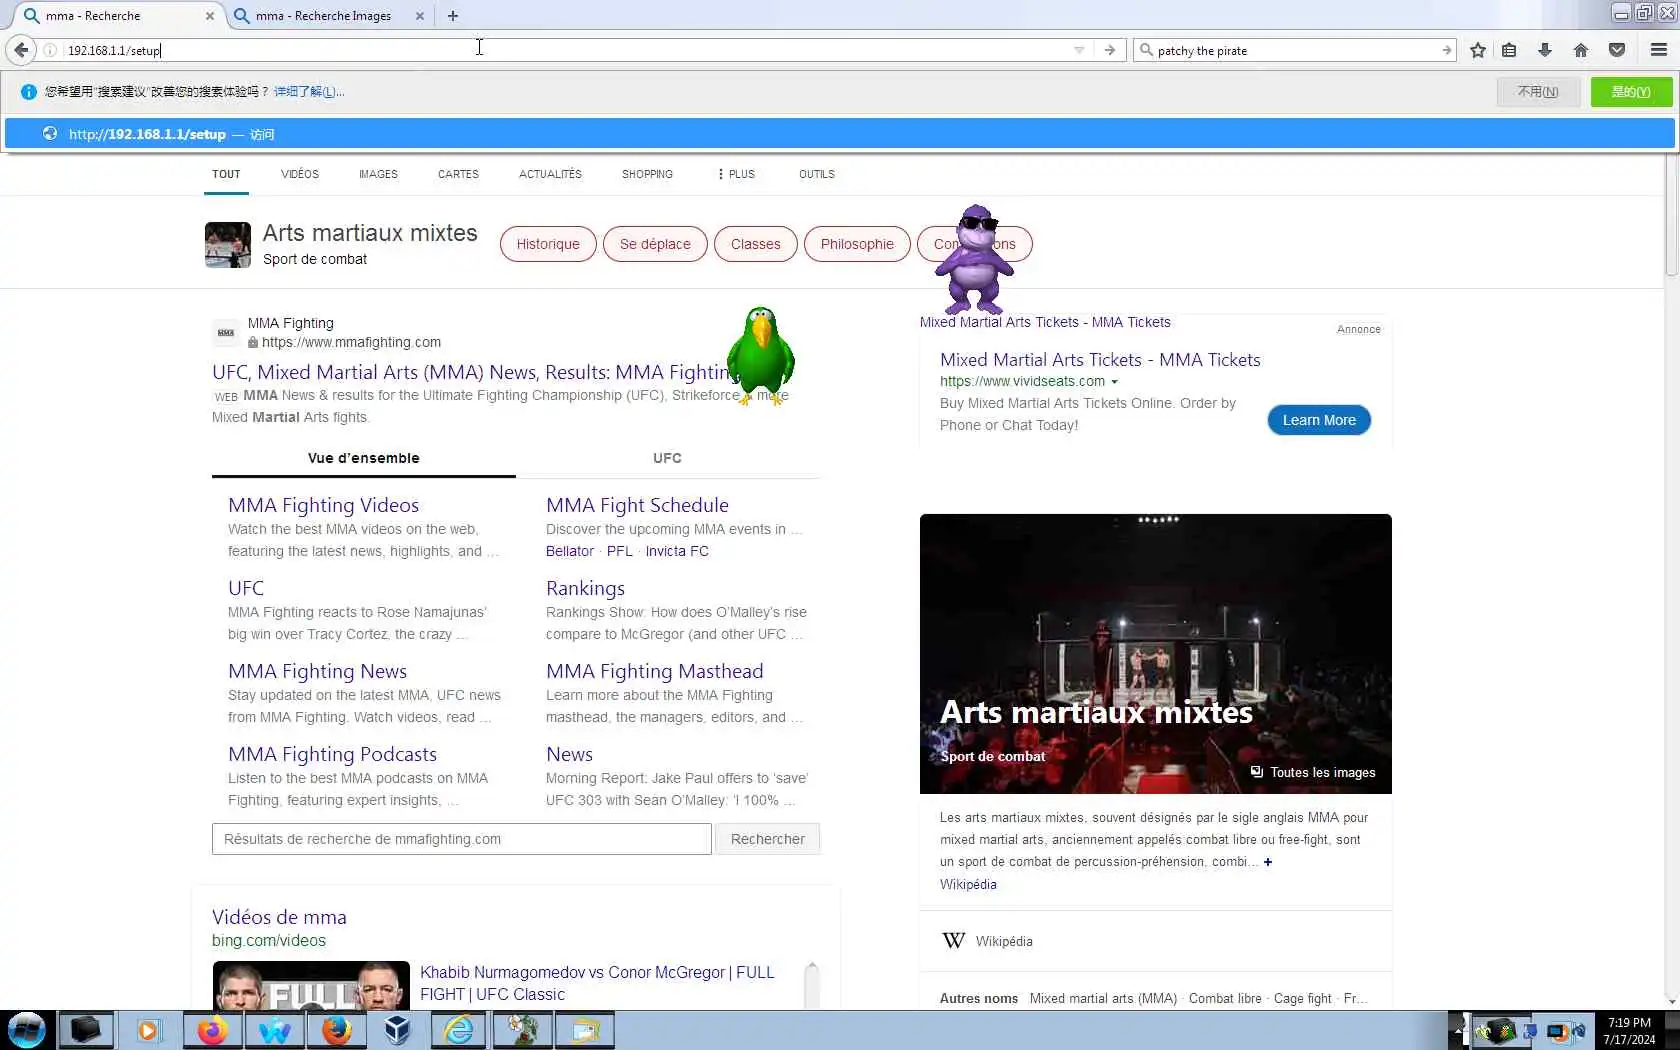Open the Khabib vs Conor McGregor video link
Screen dimensions: 1680x1050
597,983
